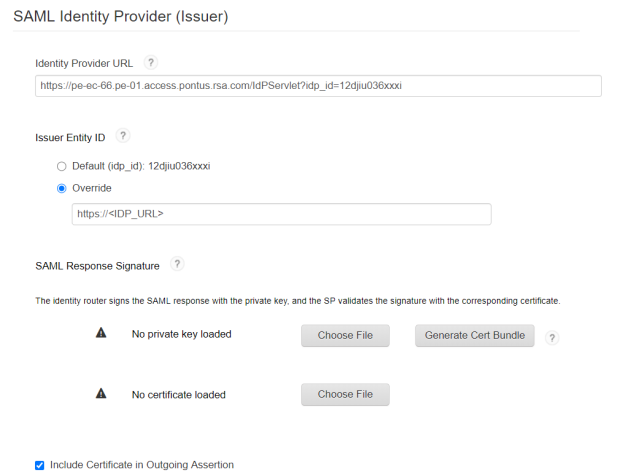
Task: Click Choose File for the certificate
Action: tap(345, 394)
